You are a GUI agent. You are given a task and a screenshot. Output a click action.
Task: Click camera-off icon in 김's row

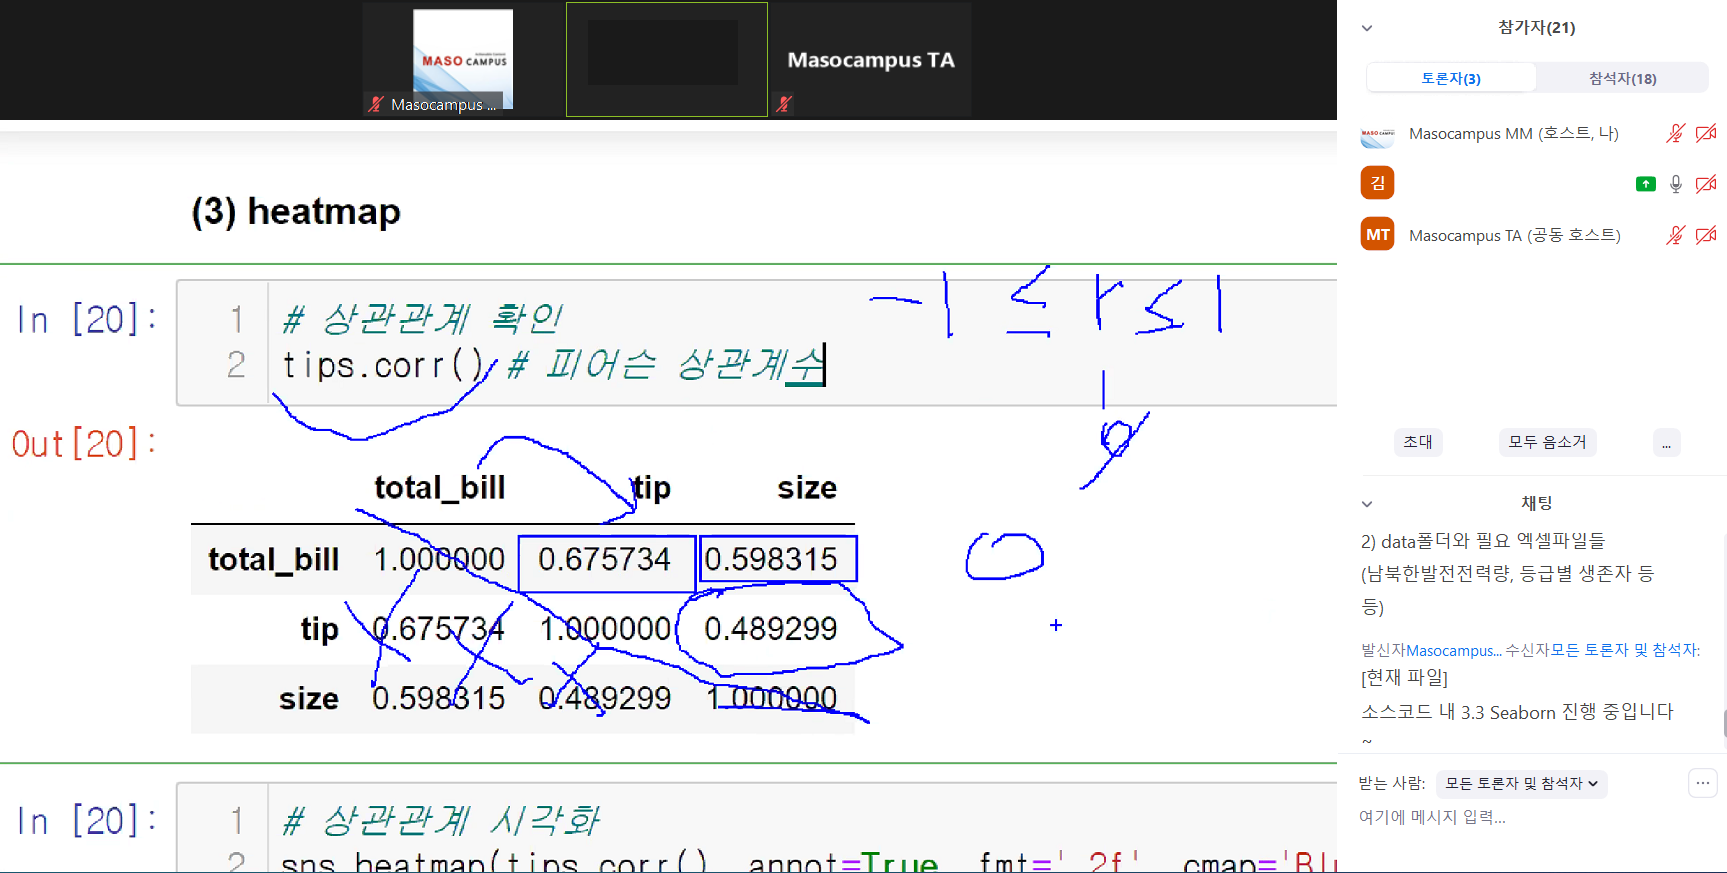(x=1706, y=184)
